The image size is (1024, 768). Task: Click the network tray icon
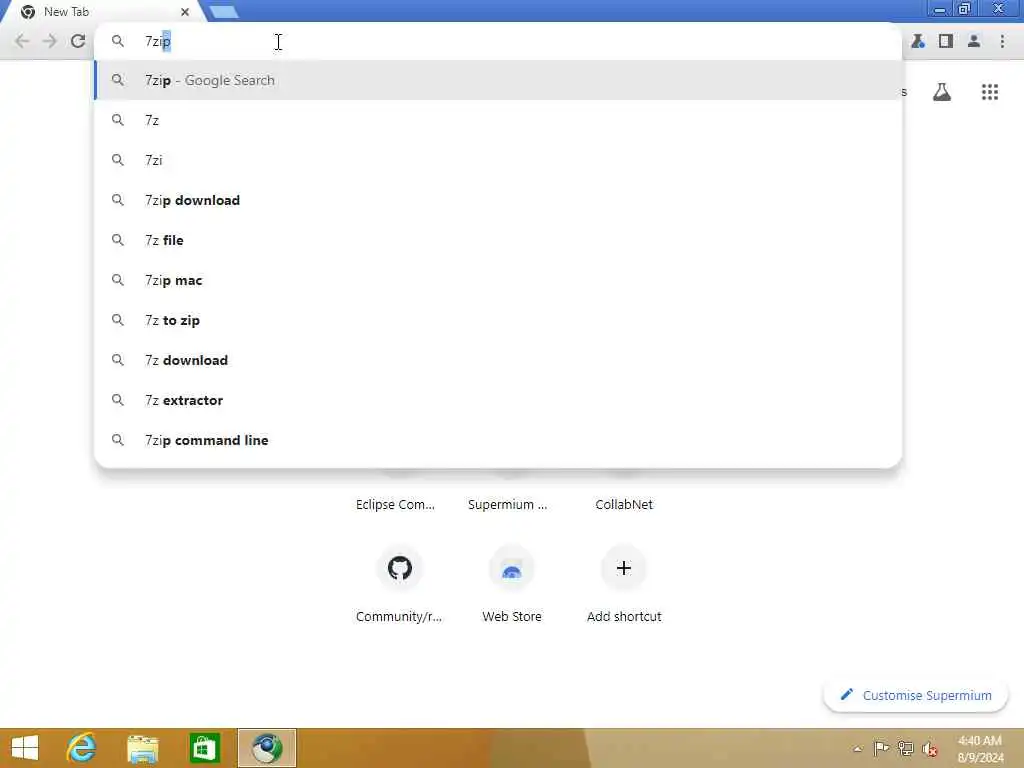coord(905,748)
